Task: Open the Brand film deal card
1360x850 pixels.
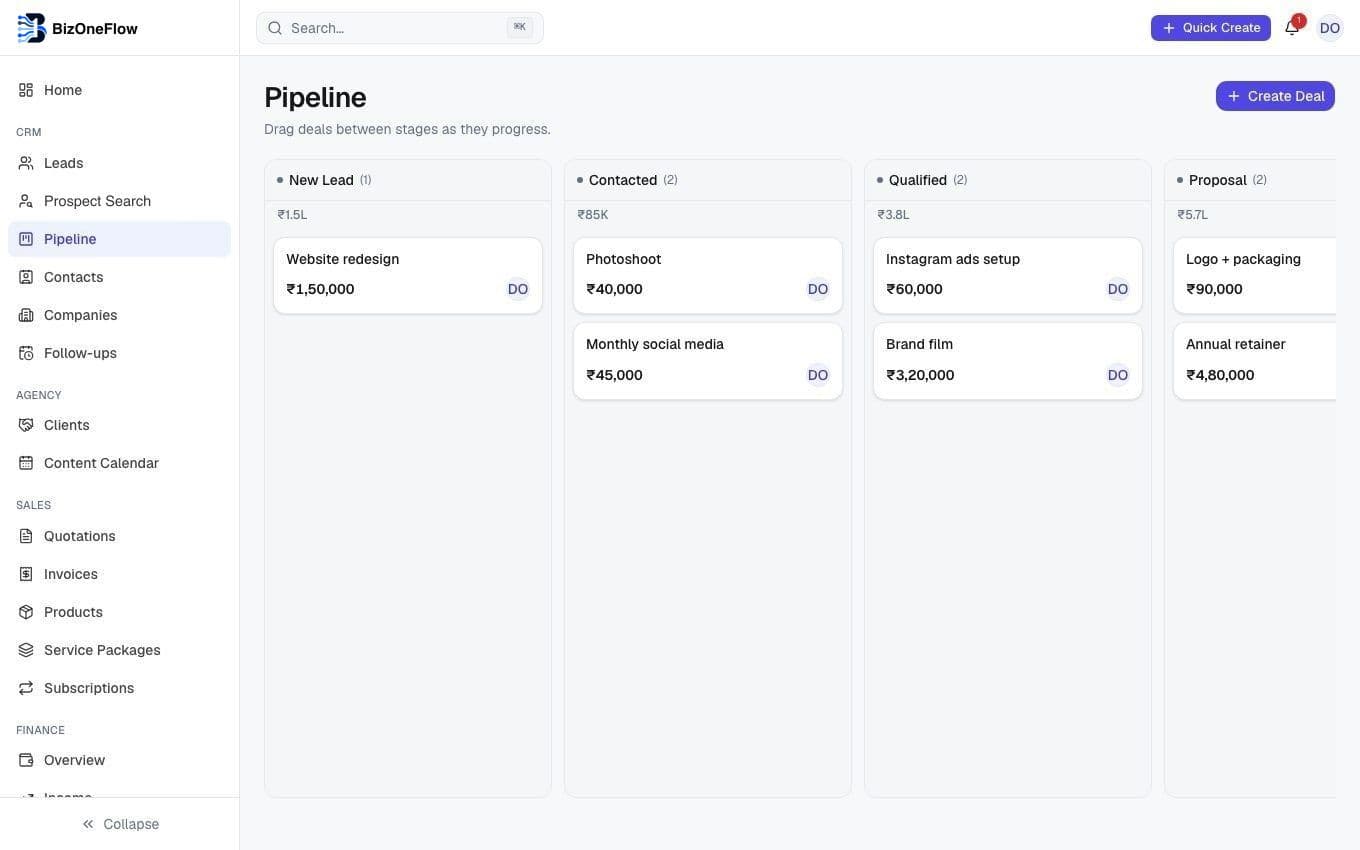Action: pyautogui.click(x=1008, y=361)
